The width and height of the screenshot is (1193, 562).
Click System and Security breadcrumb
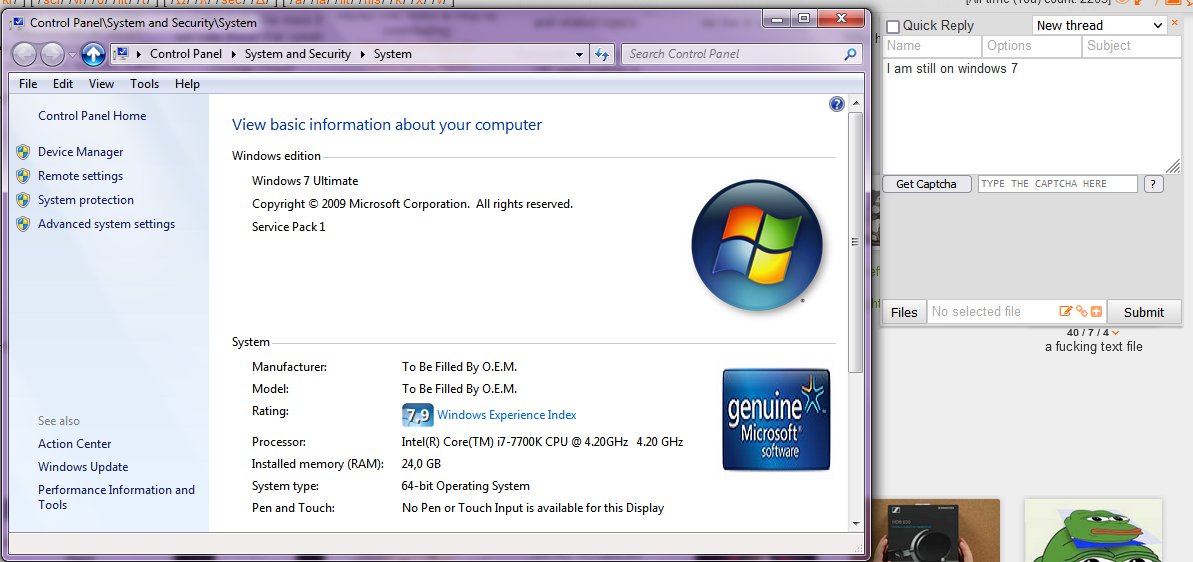pyautogui.click(x=298, y=54)
